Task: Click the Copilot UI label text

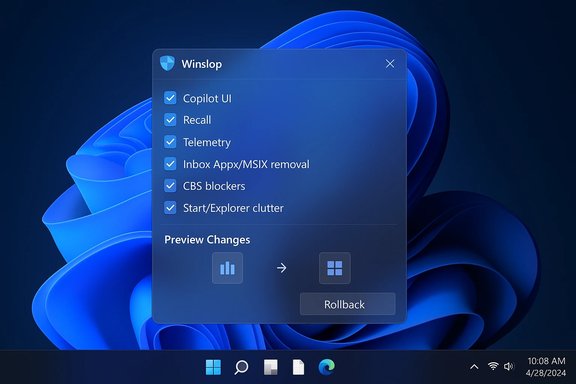Action: click(207, 98)
